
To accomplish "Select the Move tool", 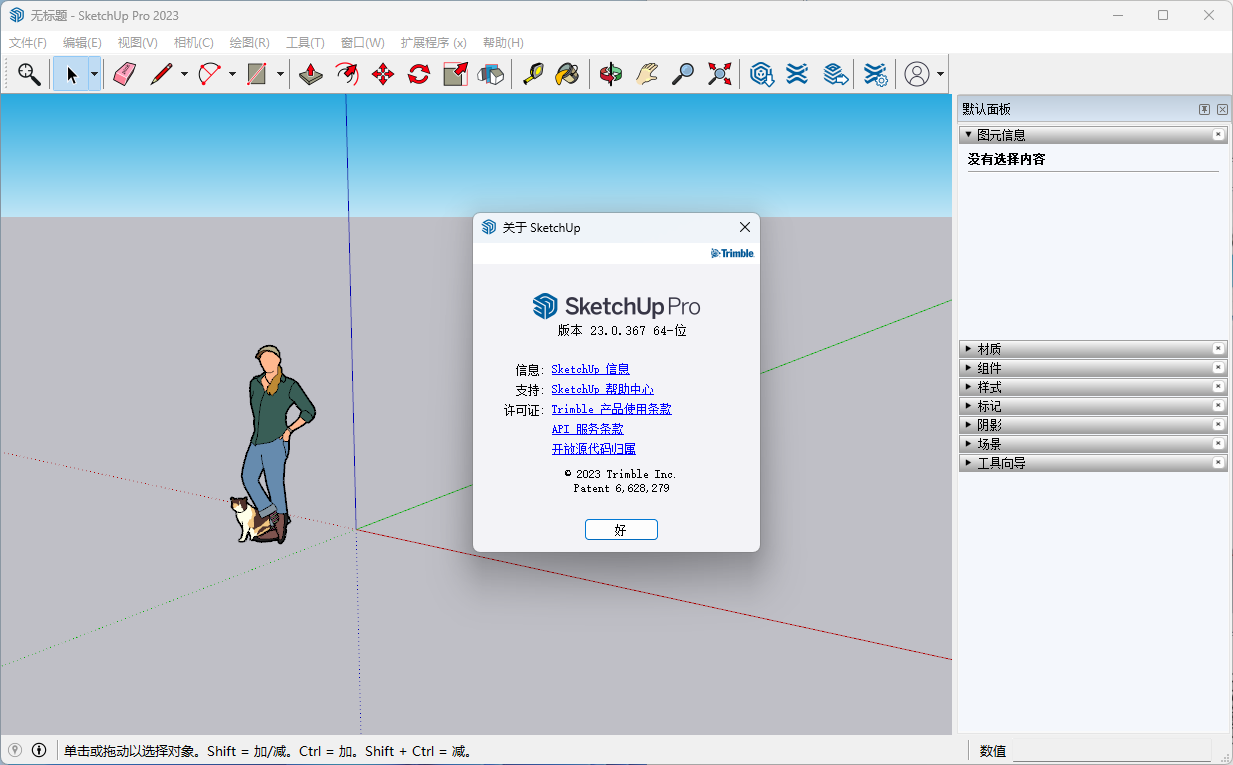I will point(383,74).
